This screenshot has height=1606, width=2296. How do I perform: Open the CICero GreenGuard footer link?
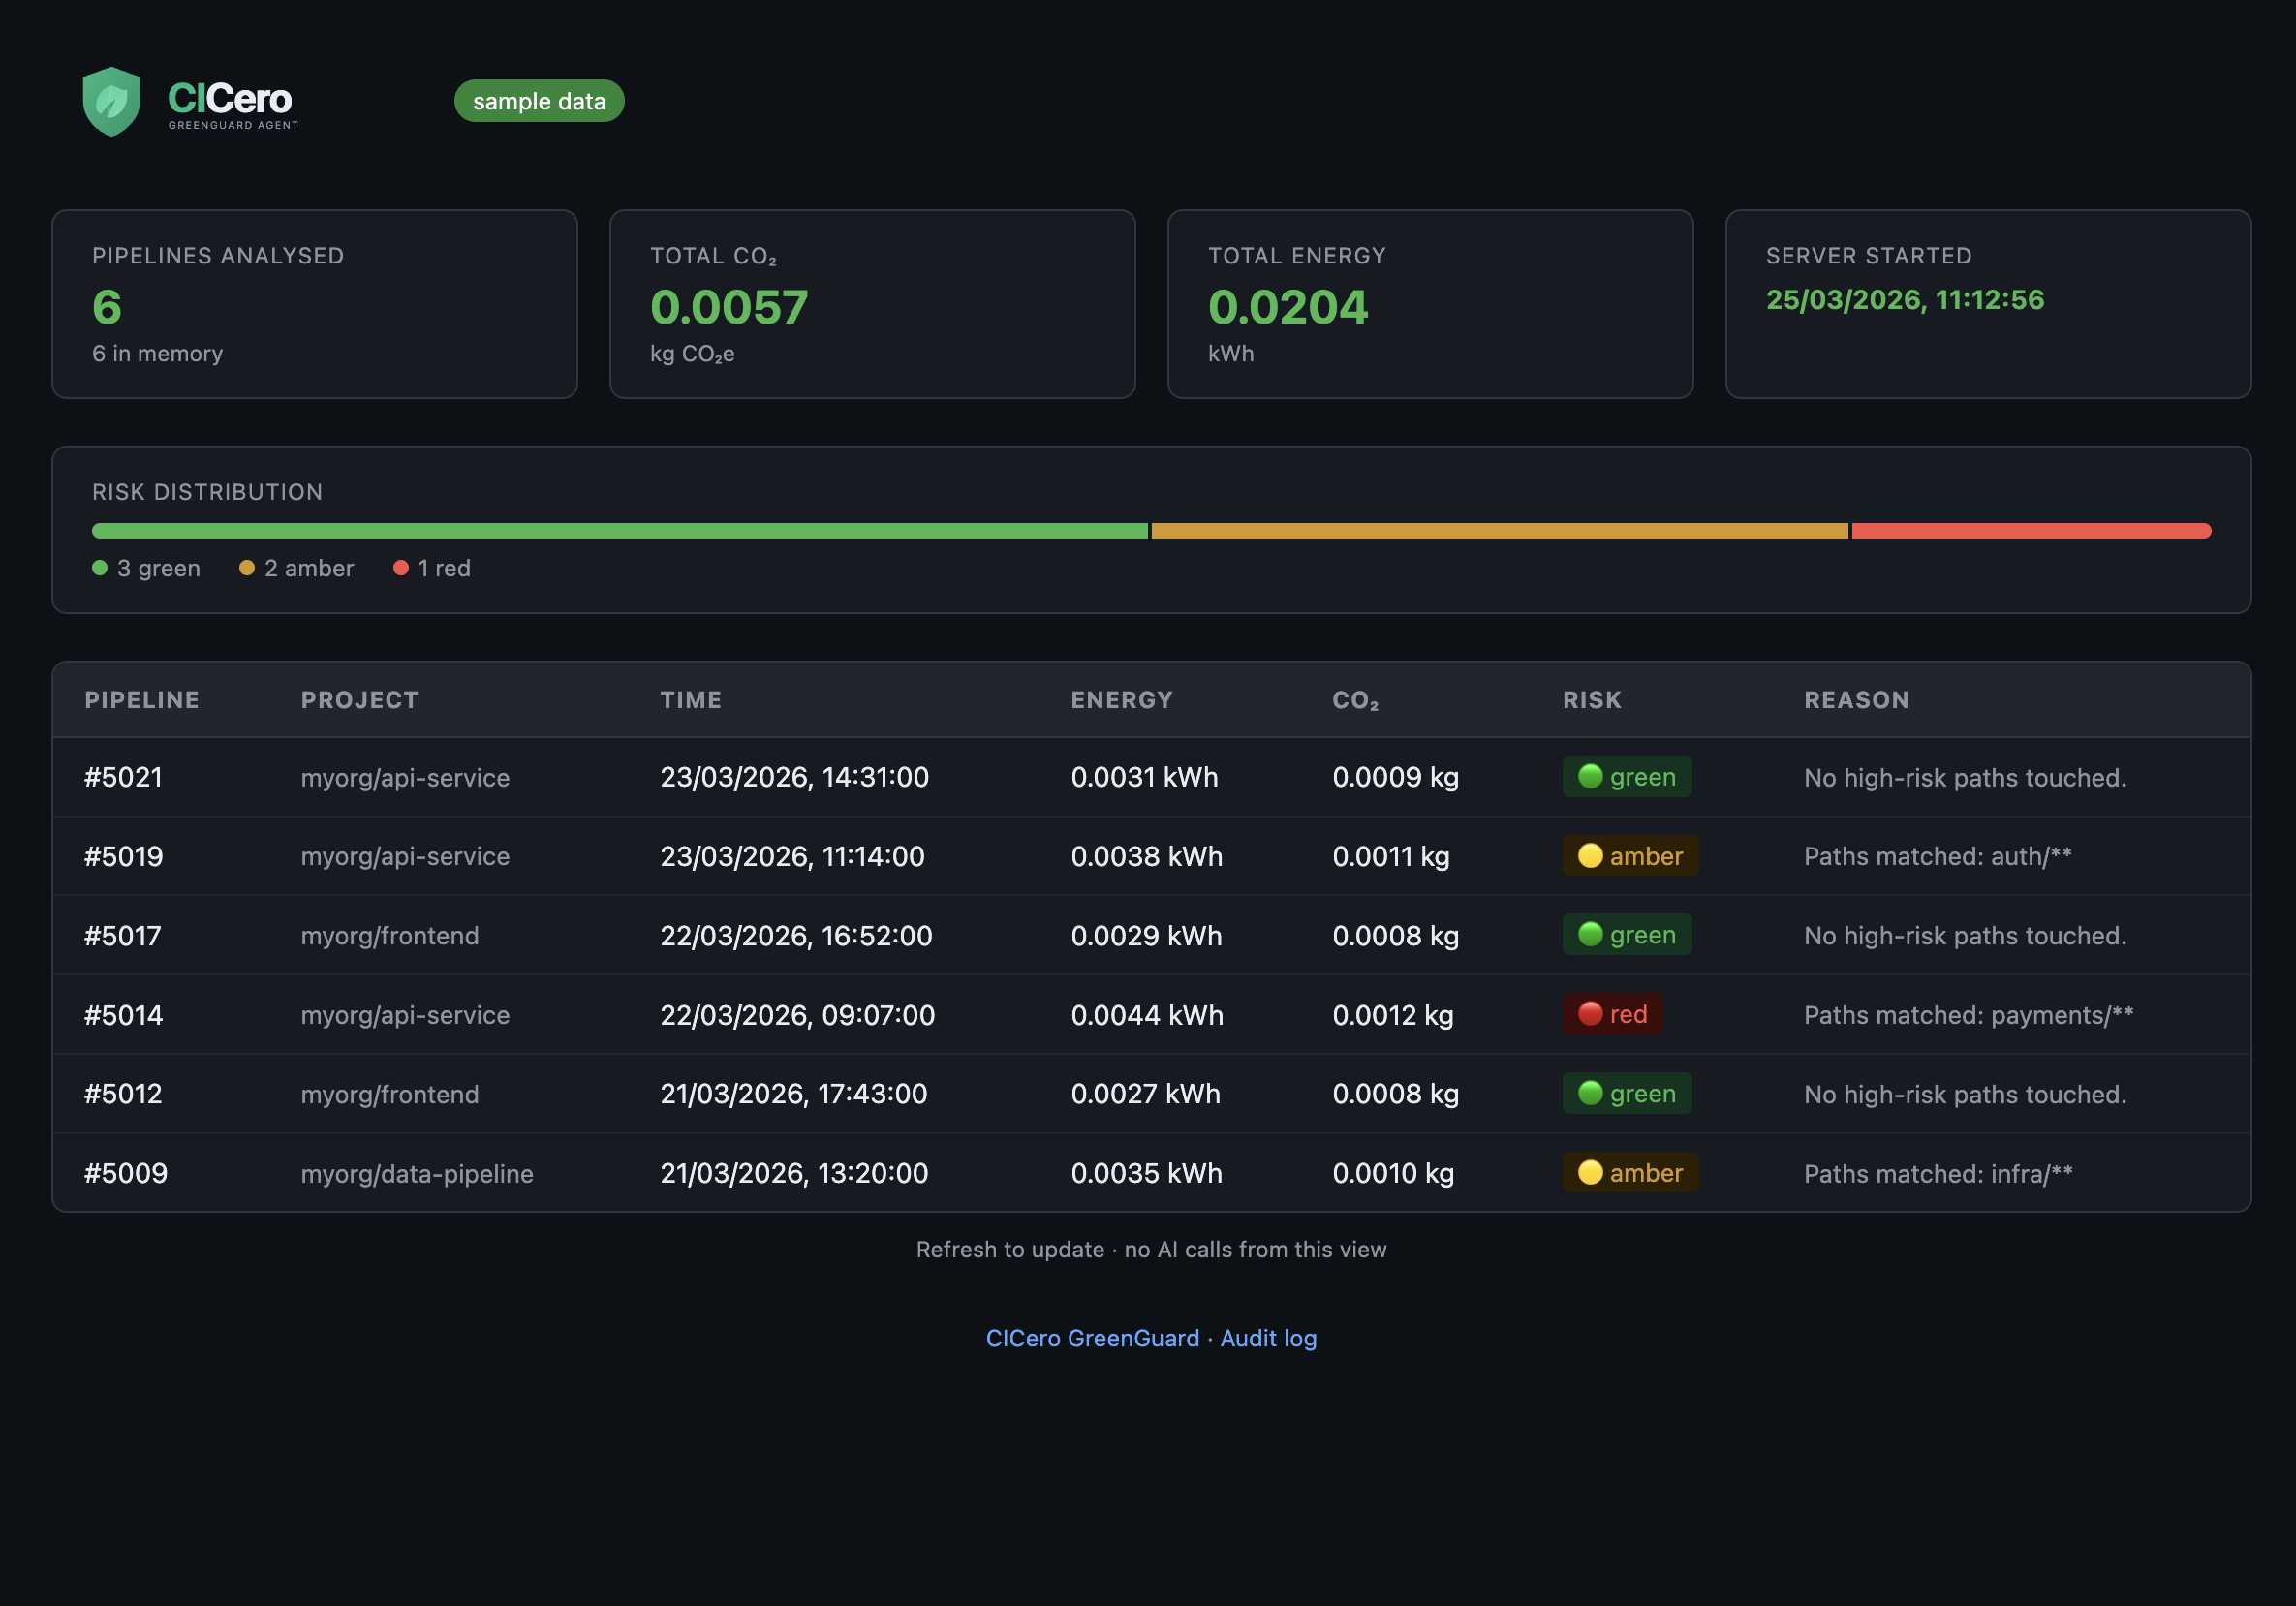1092,1338
